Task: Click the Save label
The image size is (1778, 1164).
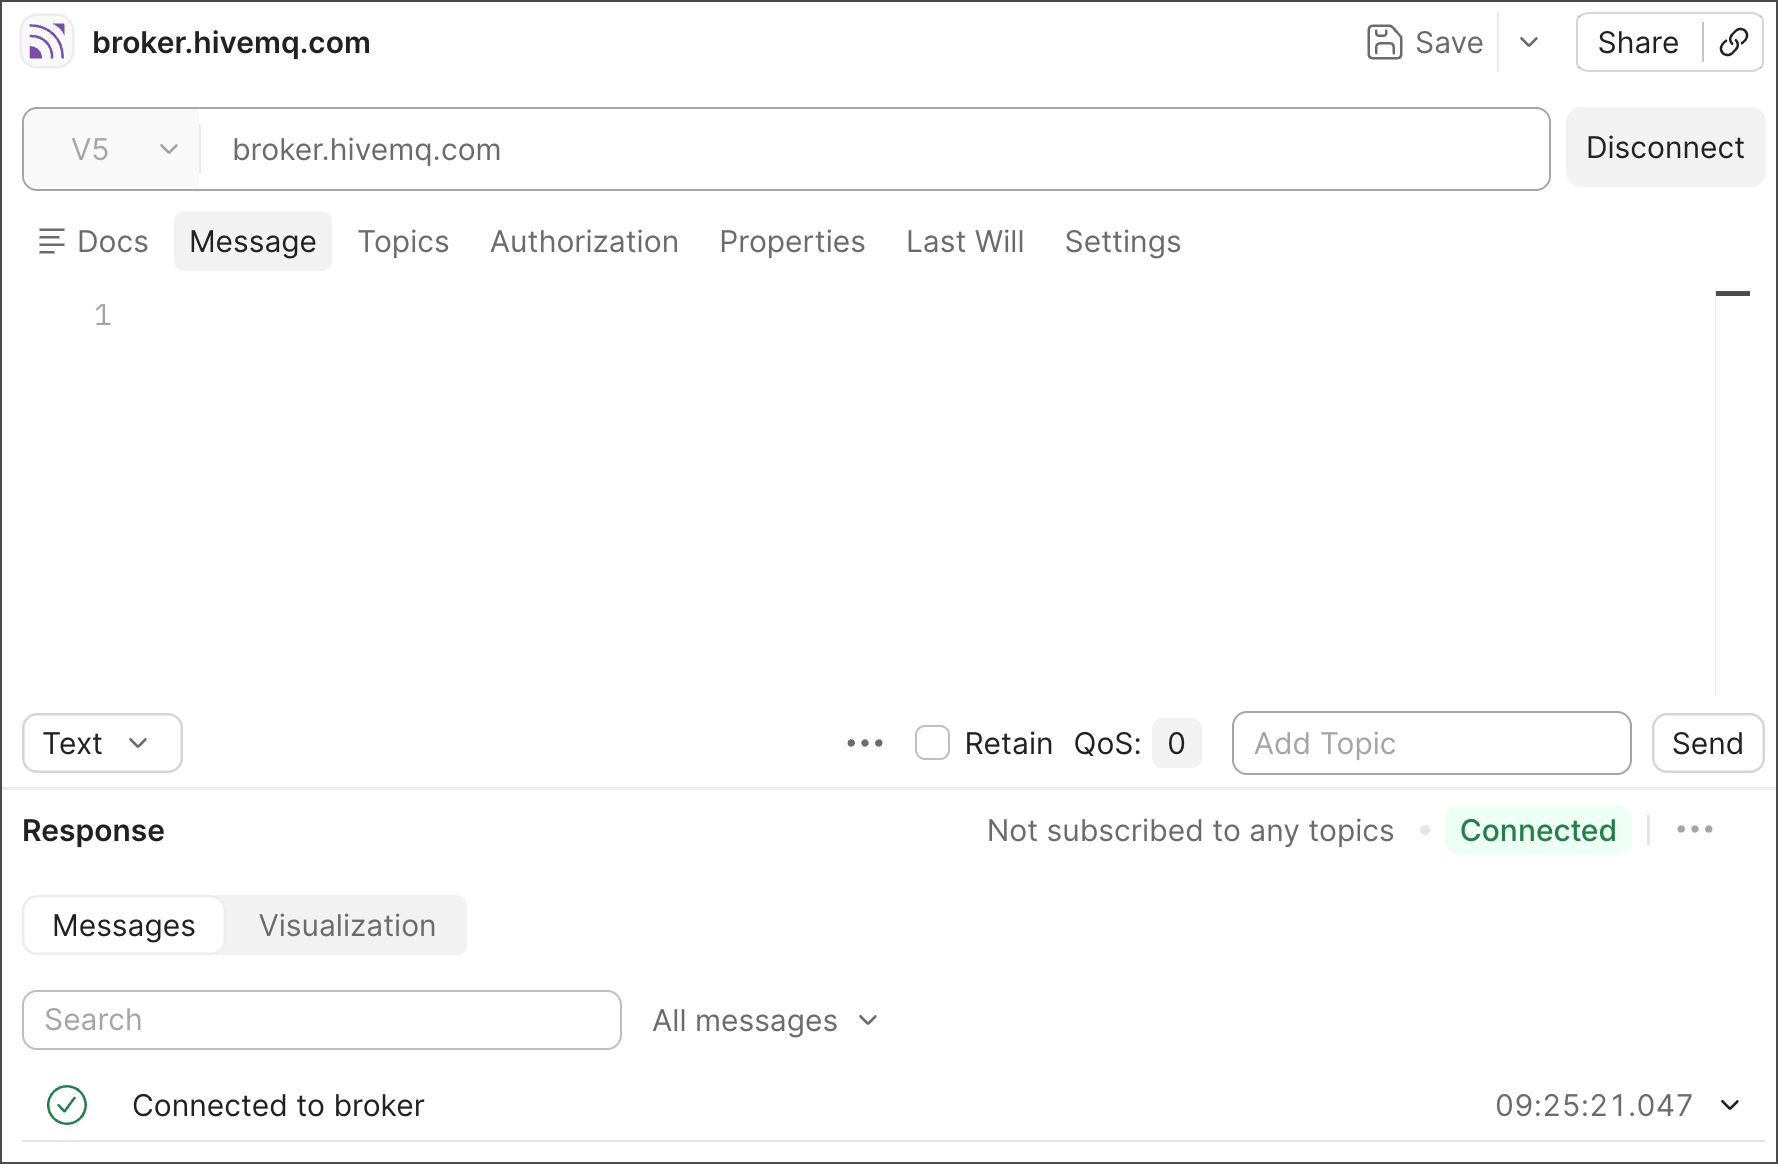Action: coord(1449,42)
